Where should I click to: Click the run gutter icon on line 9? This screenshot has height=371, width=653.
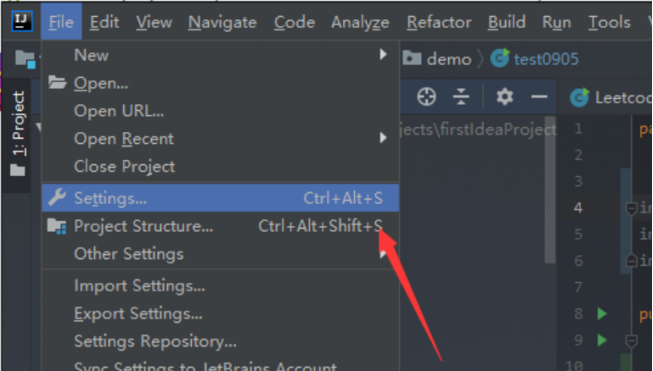point(602,340)
